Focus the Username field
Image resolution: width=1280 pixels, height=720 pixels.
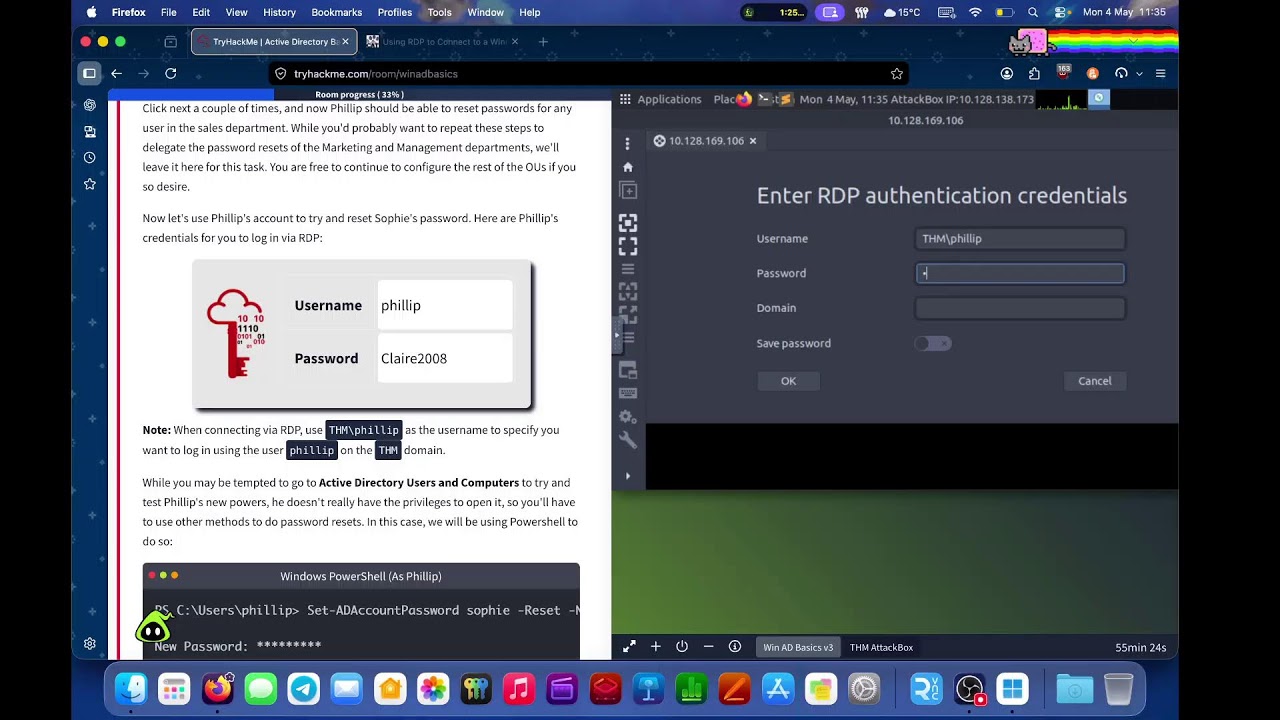click(x=1020, y=239)
